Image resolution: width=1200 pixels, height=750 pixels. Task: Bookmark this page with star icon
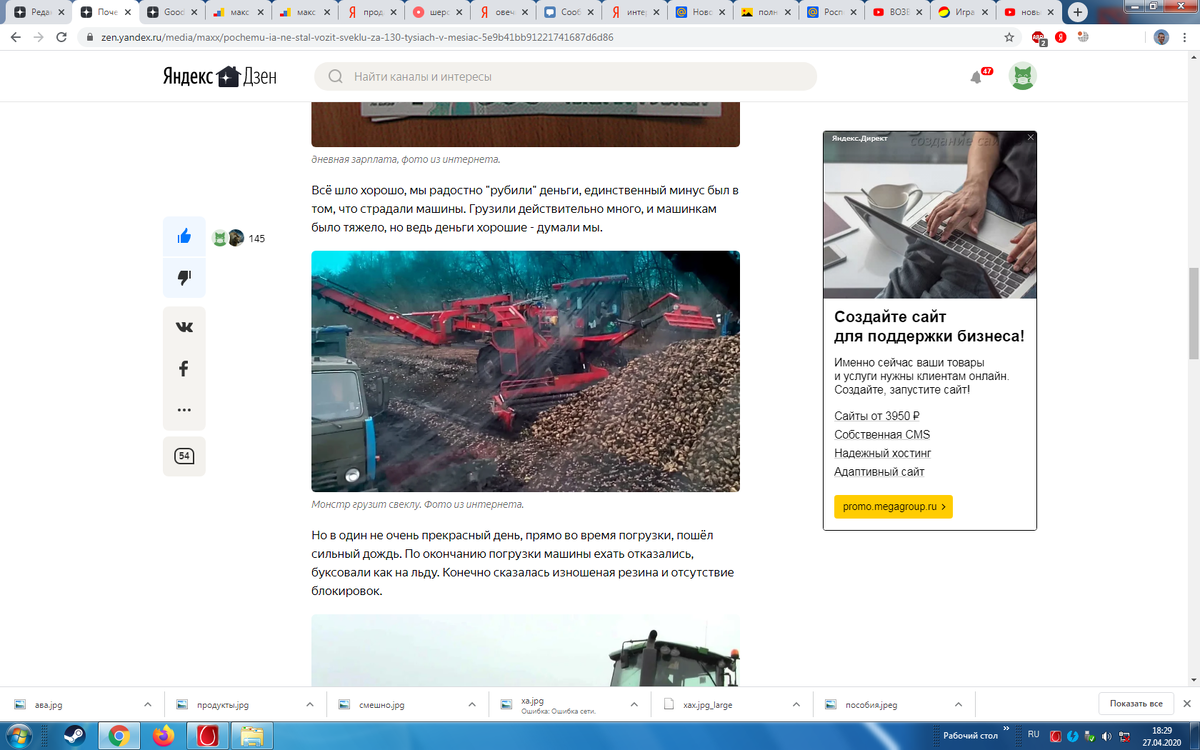click(1009, 37)
